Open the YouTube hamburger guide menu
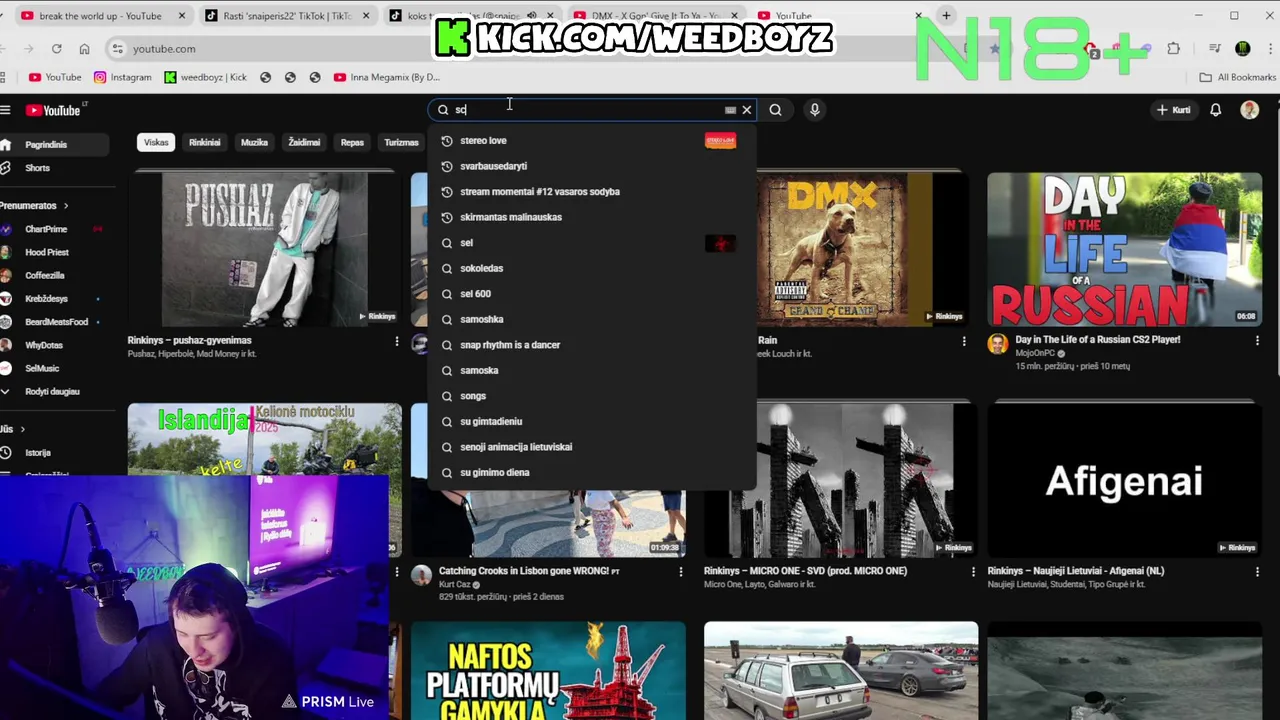Image resolution: width=1280 pixels, height=720 pixels. 5,110
